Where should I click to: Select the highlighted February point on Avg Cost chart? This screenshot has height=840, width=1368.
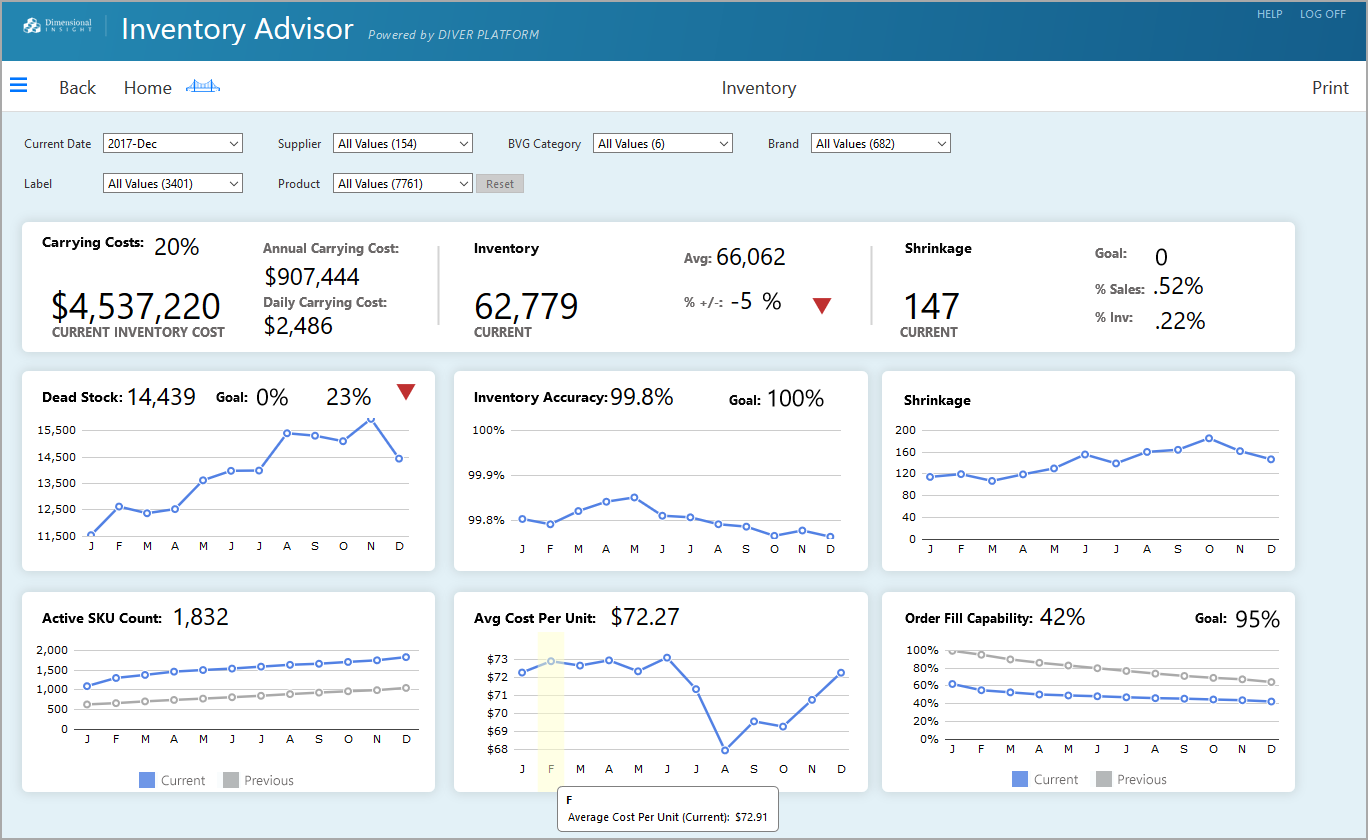pos(551,661)
